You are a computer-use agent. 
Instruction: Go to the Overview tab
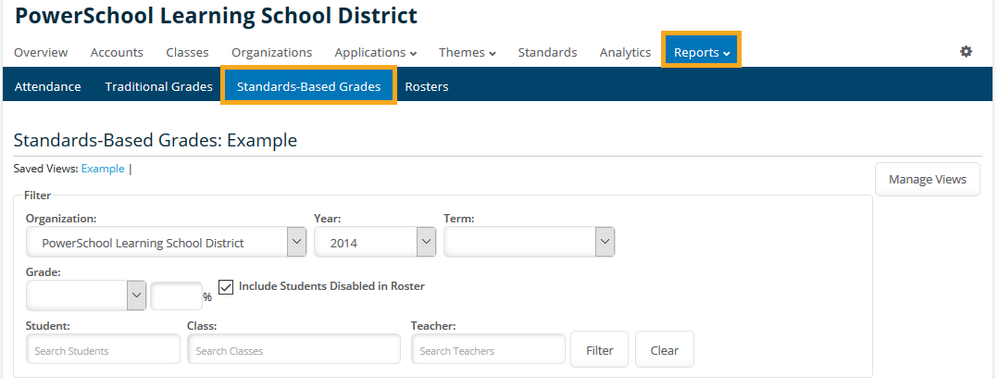(x=41, y=53)
